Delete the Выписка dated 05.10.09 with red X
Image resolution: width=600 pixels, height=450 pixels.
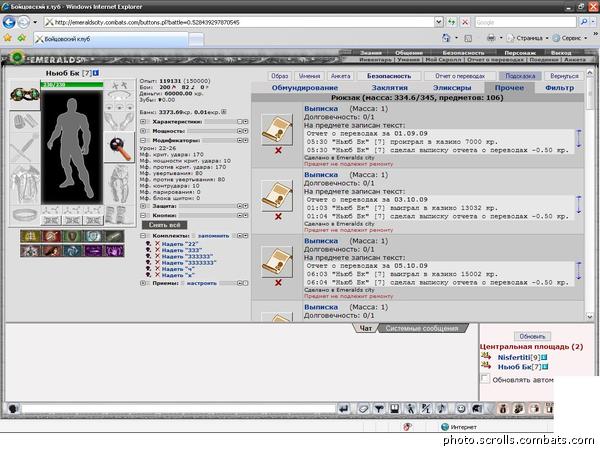click(x=278, y=283)
